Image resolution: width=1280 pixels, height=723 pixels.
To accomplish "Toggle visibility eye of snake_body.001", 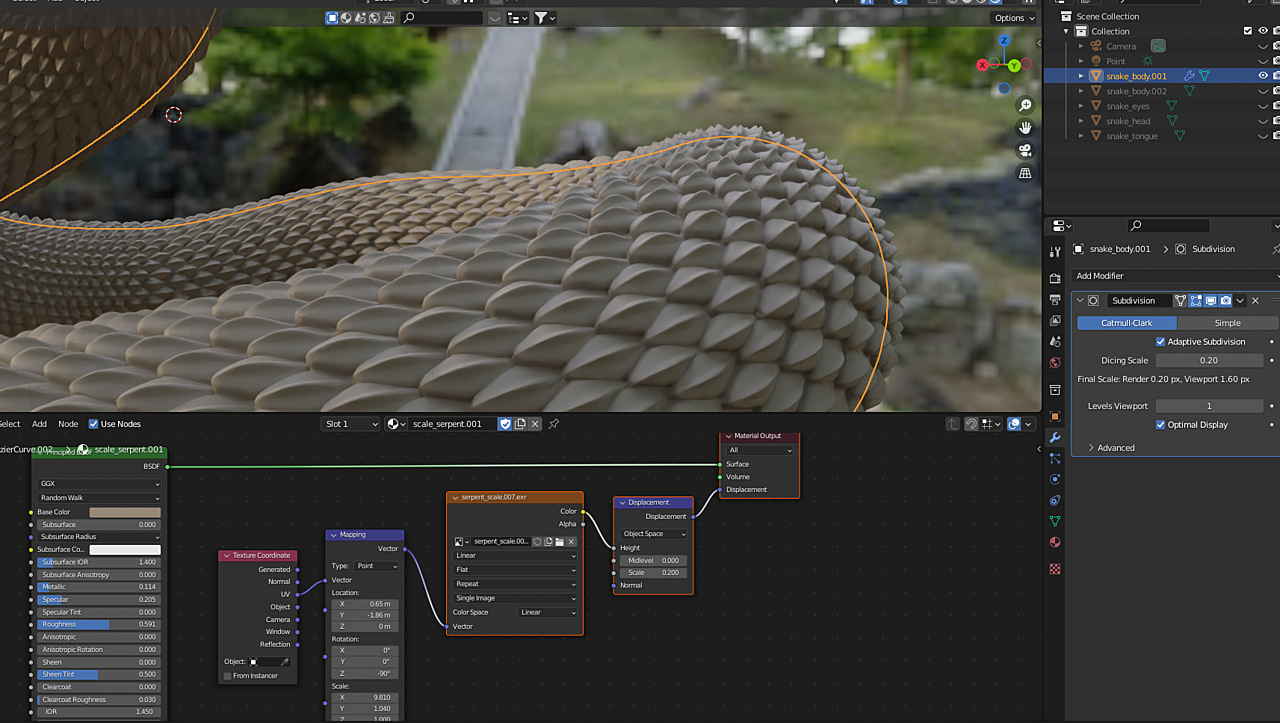I will click(1263, 76).
